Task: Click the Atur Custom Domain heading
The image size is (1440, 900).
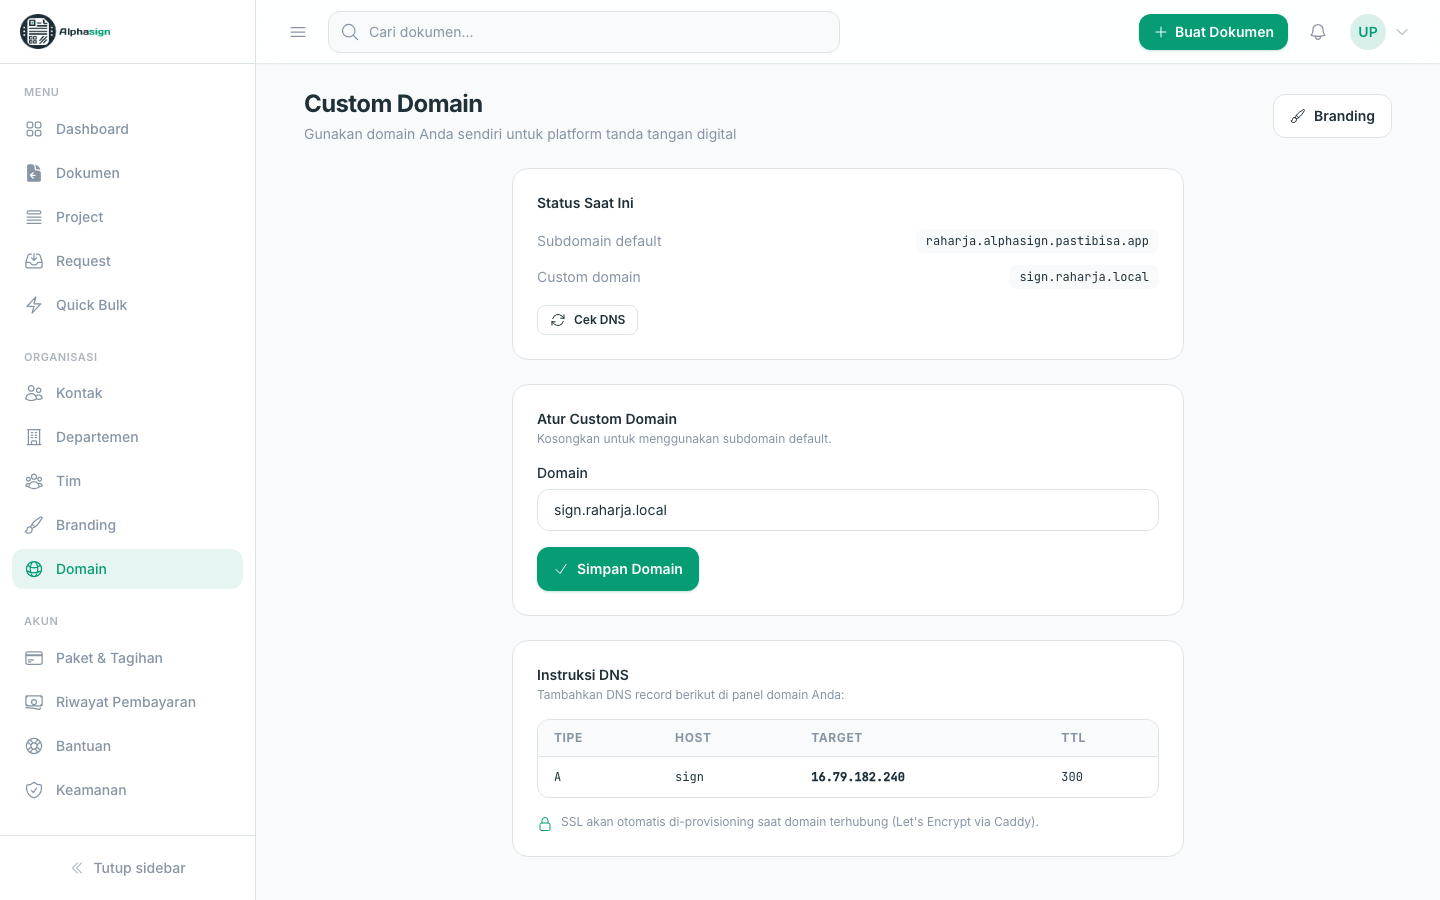Action: (x=607, y=419)
